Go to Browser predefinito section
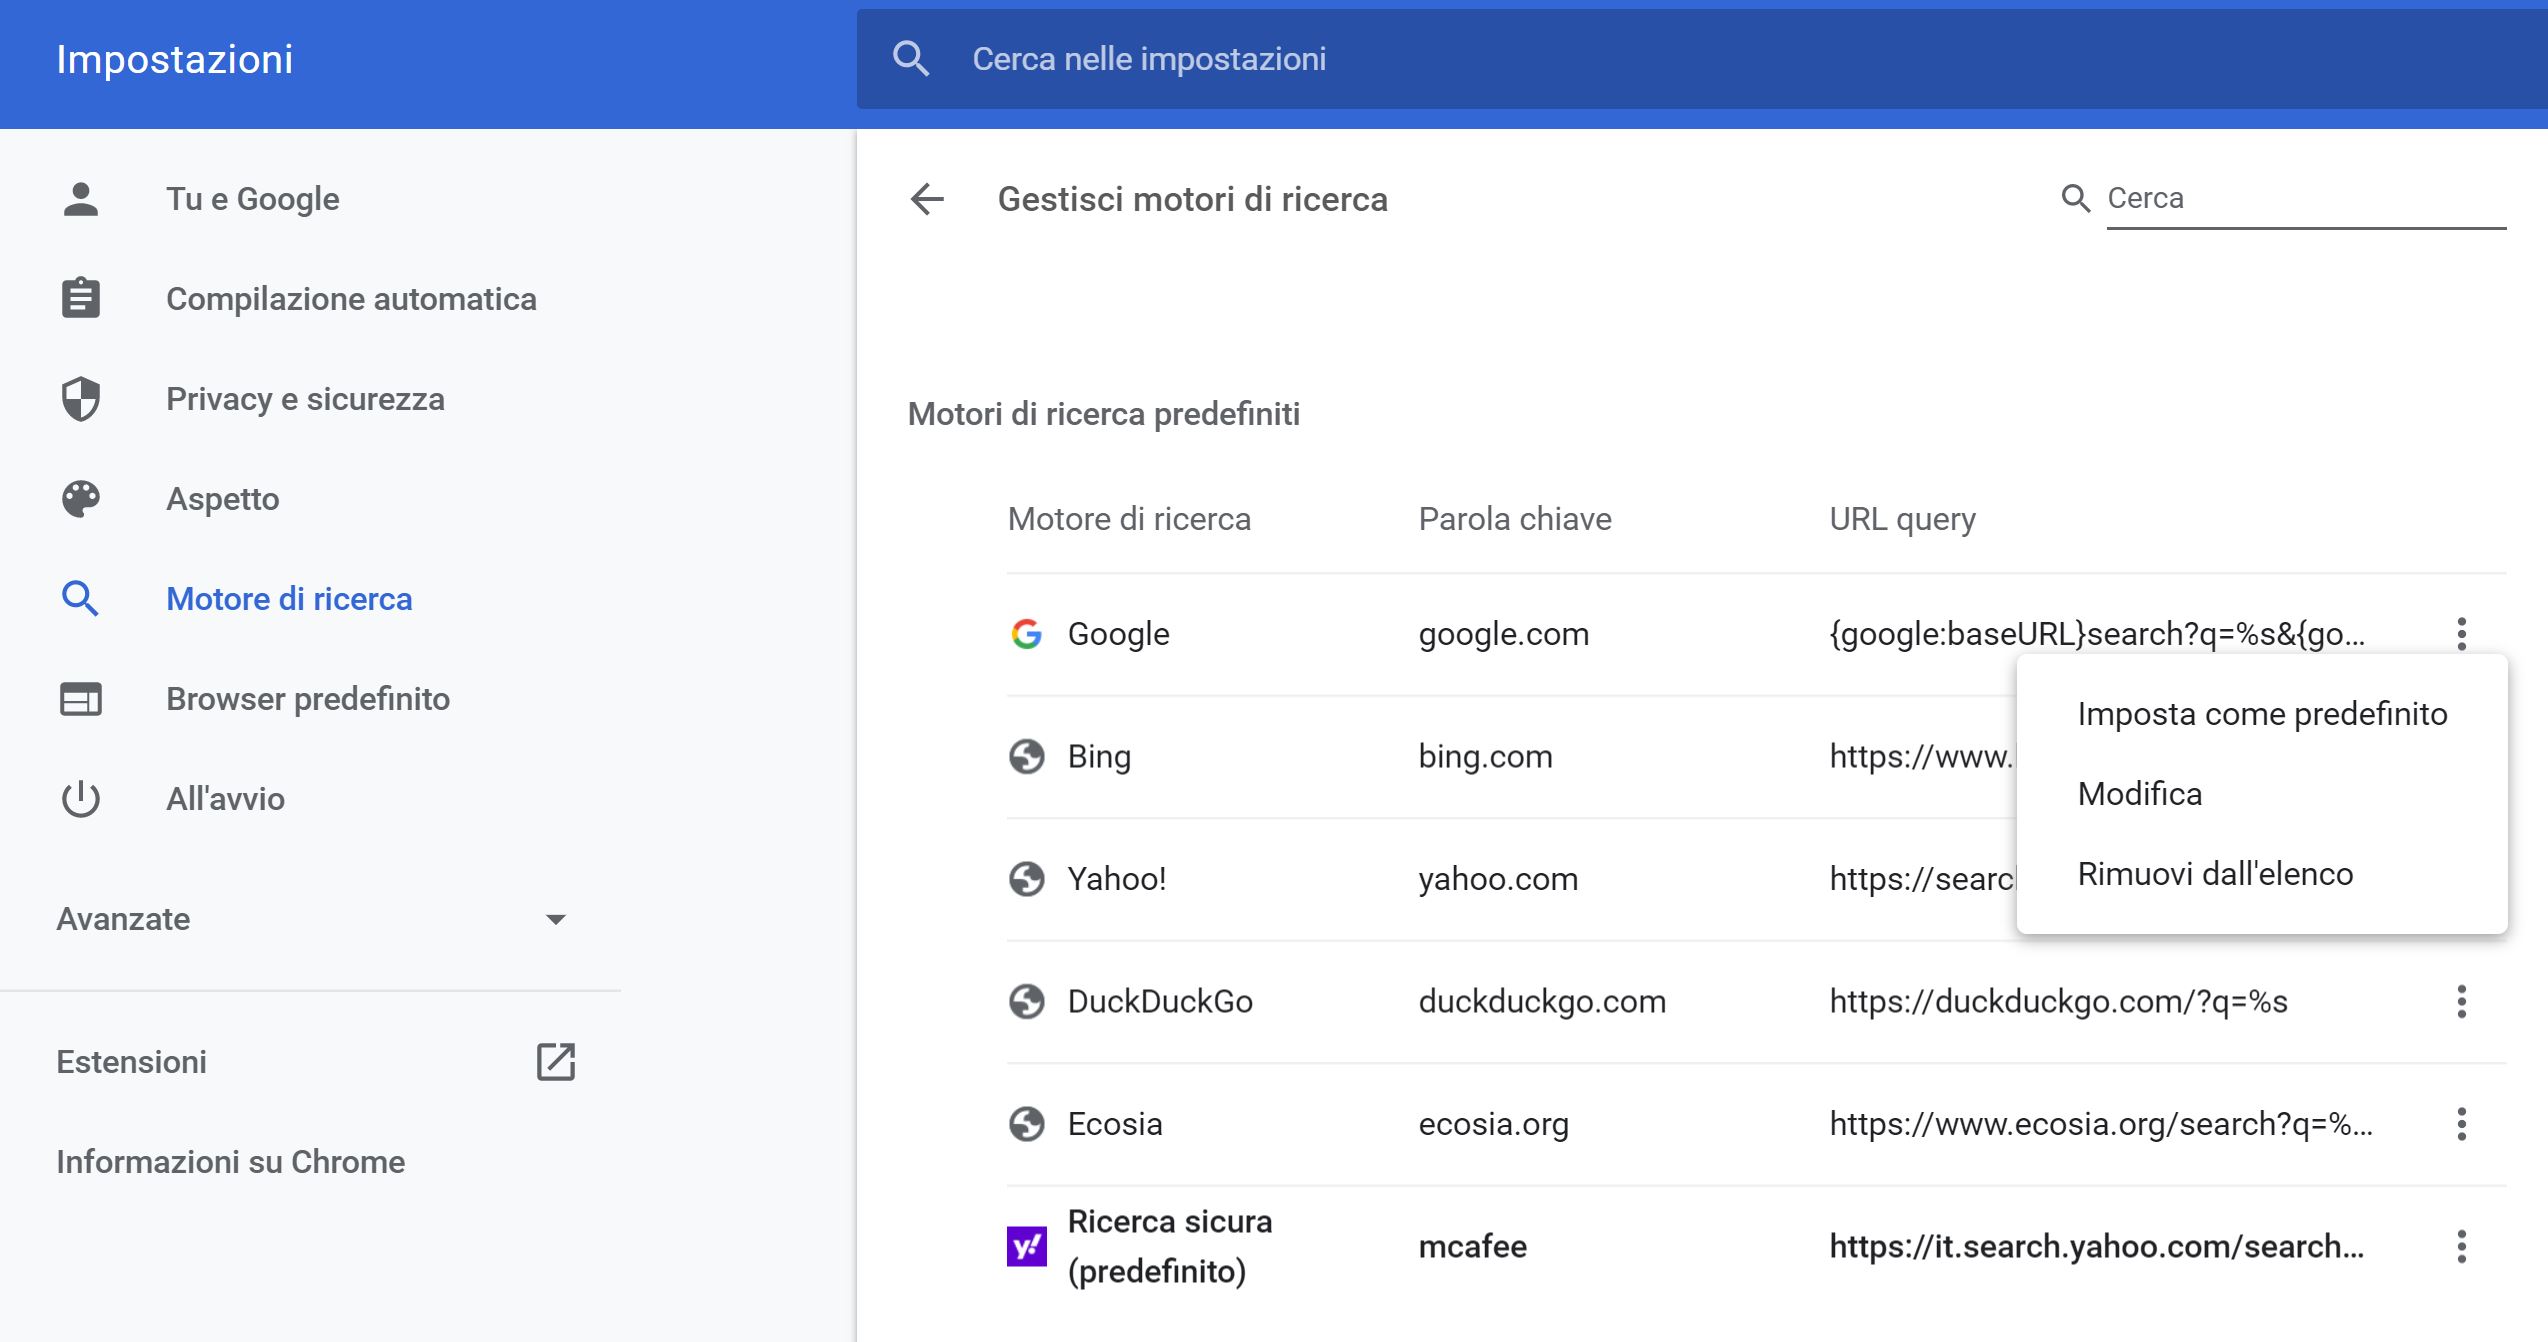 [308, 699]
